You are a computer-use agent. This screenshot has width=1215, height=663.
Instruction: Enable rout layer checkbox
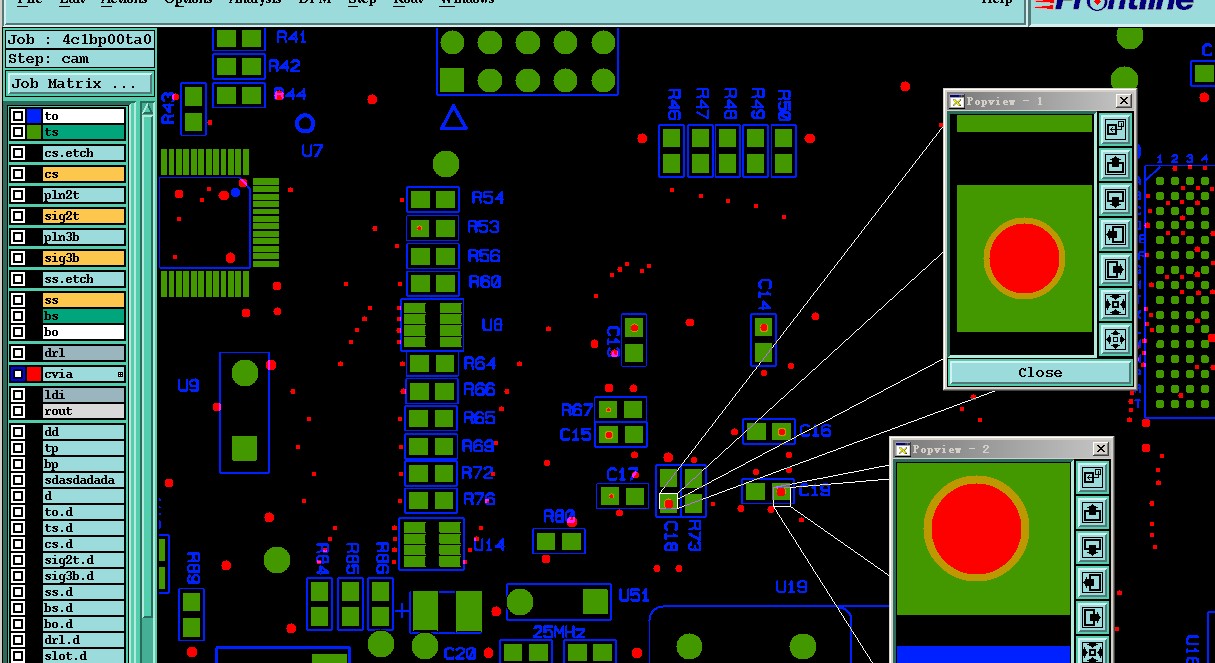[18, 411]
